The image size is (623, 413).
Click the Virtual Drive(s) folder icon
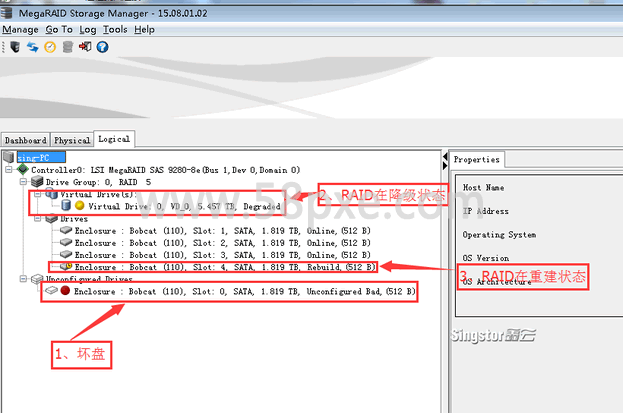pos(52,194)
